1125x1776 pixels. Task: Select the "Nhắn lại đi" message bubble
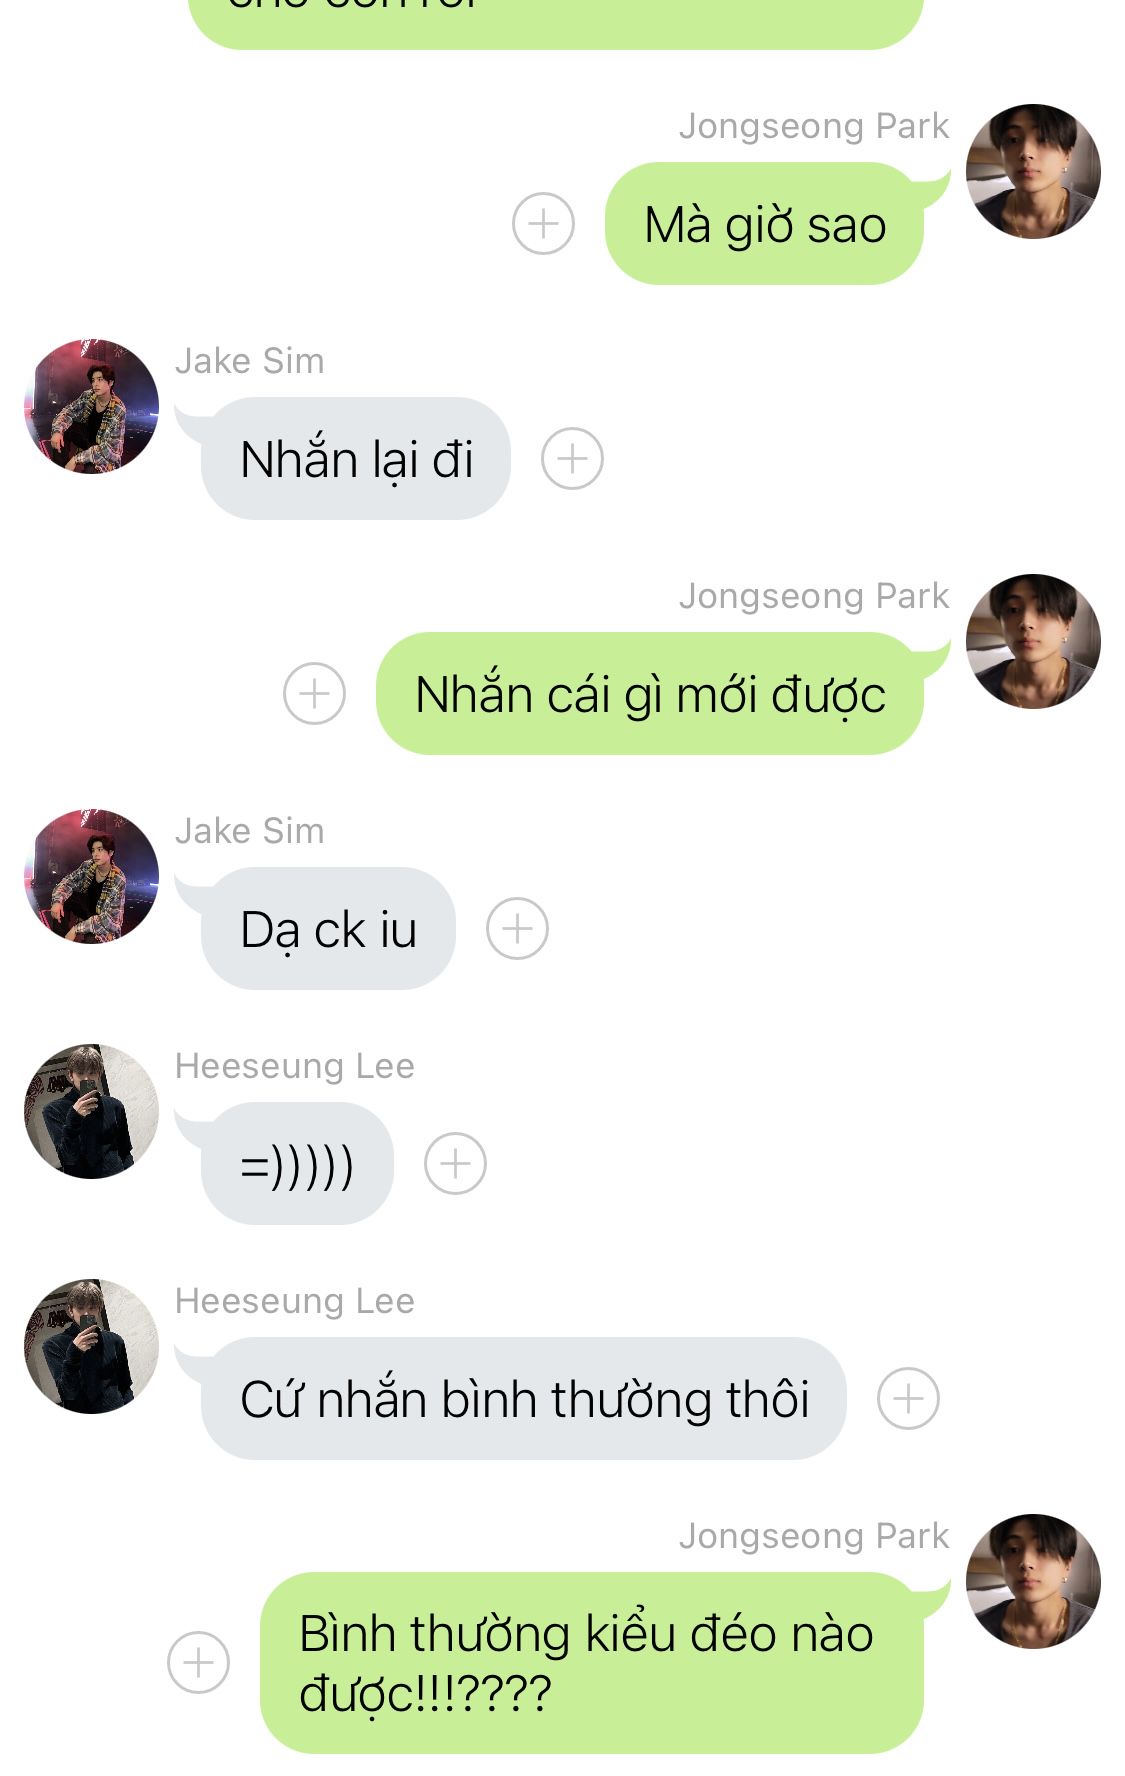356,459
